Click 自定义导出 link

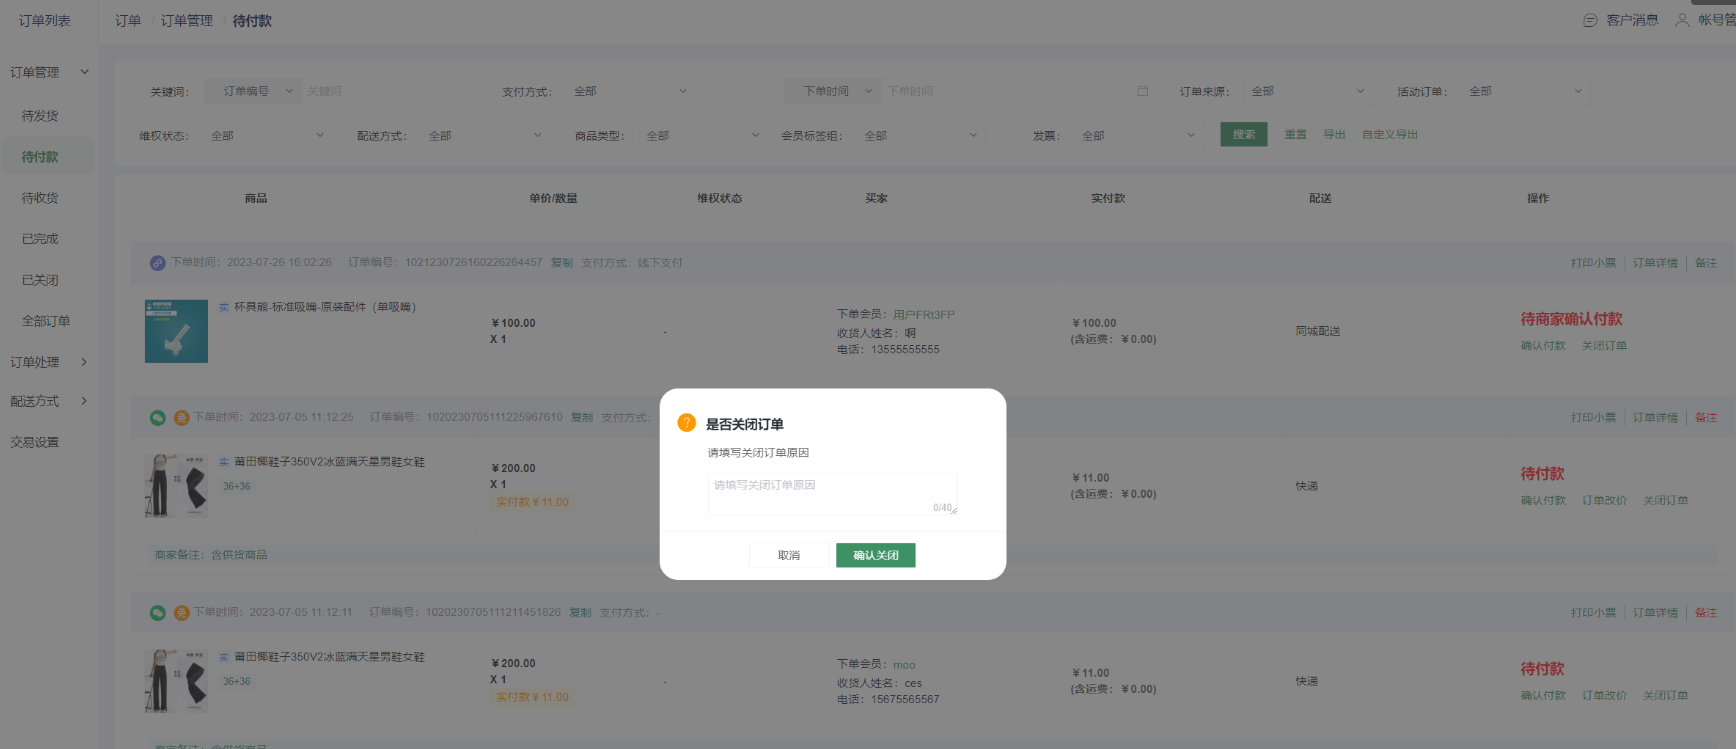coord(1390,134)
